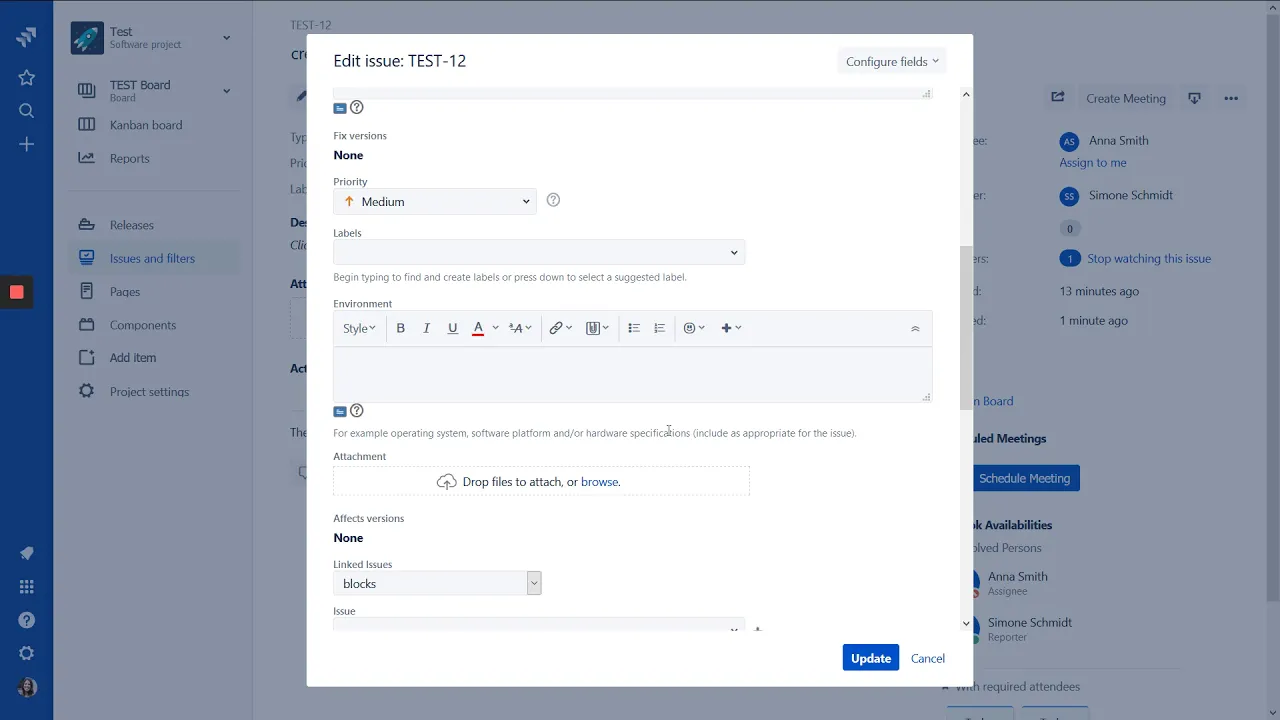
Task: Click reporter name Simone Schmidt
Action: pyautogui.click(x=1130, y=196)
